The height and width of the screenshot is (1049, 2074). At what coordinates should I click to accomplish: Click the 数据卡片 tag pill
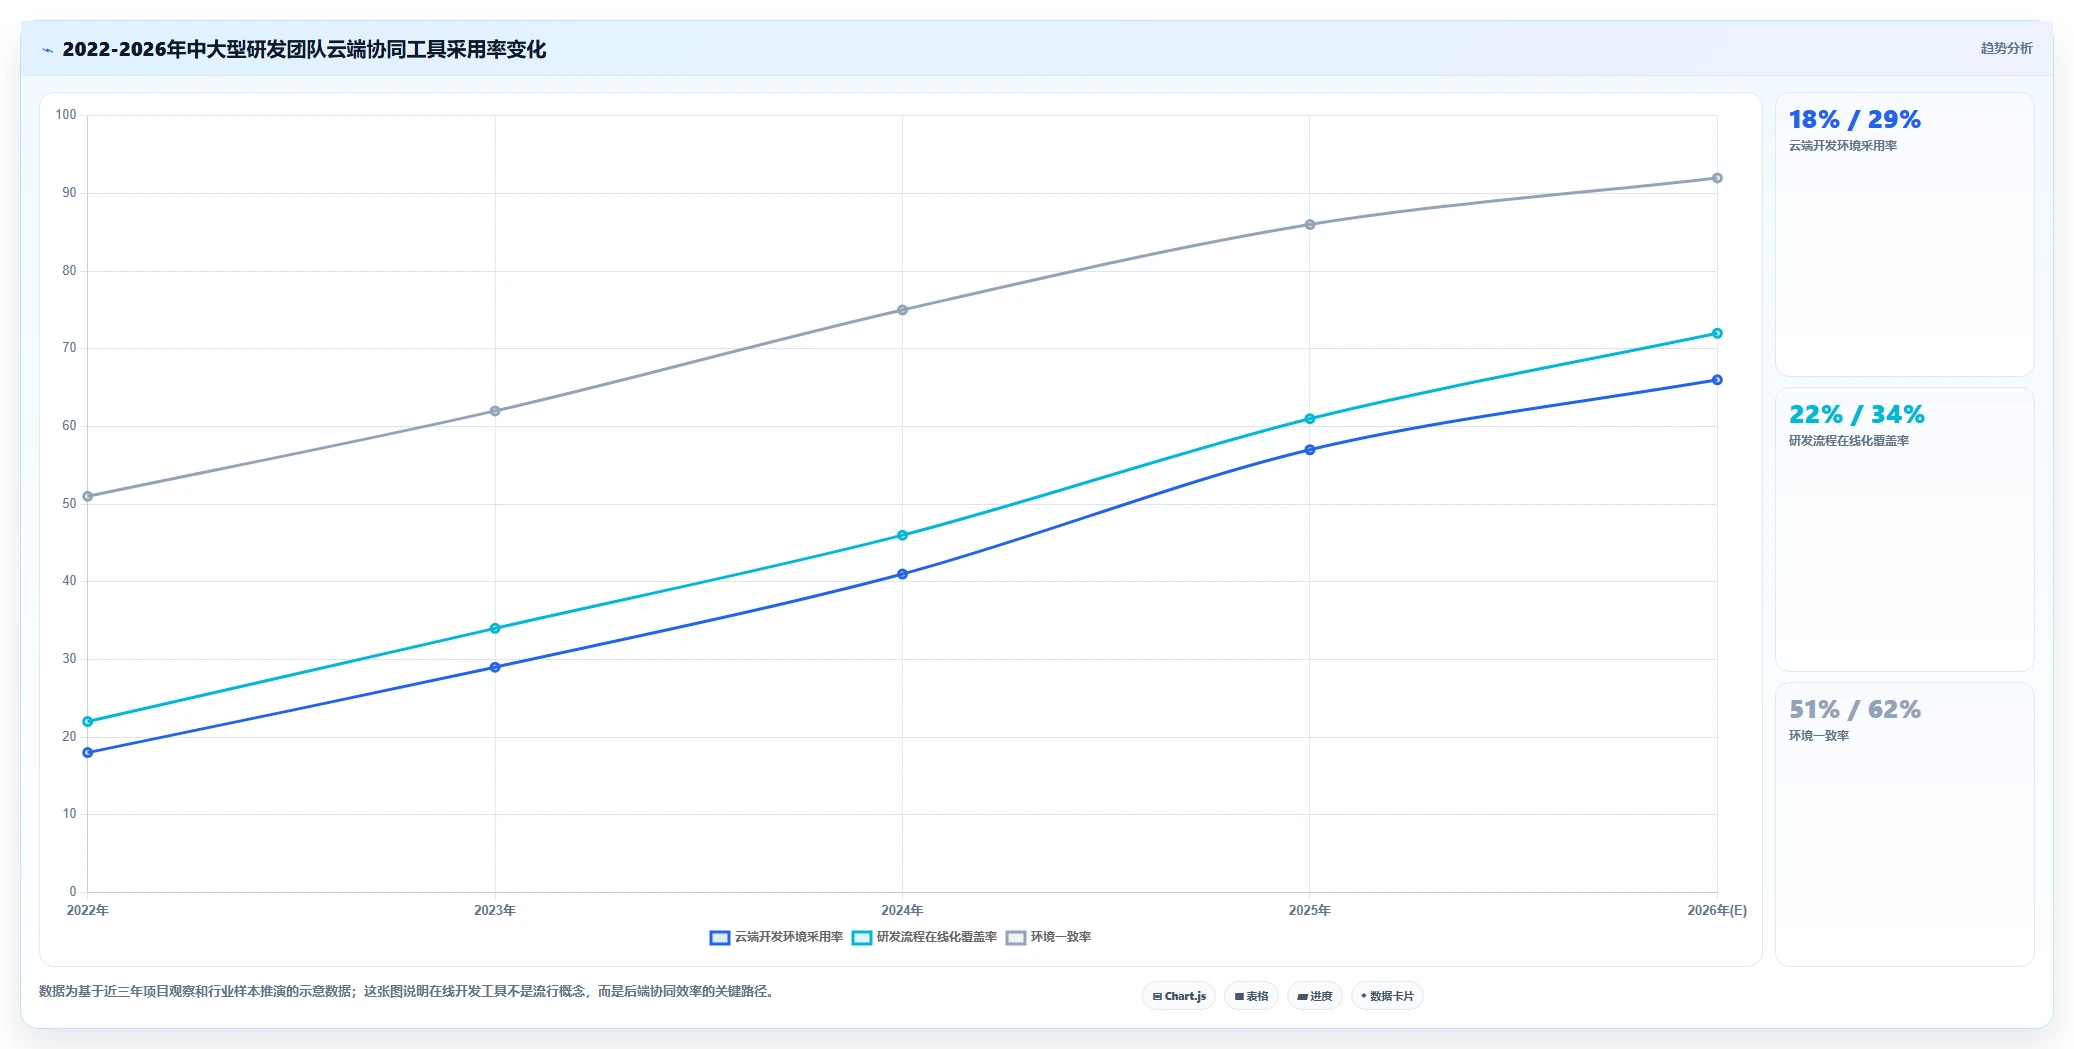pos(1387,996)
